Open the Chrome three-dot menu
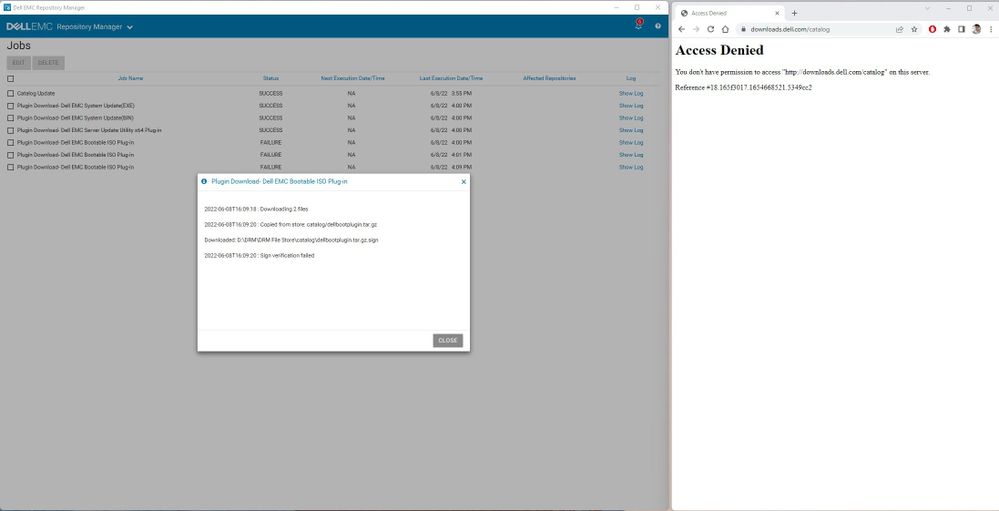The width and height of the screenshot is (999, 511). 991,29
